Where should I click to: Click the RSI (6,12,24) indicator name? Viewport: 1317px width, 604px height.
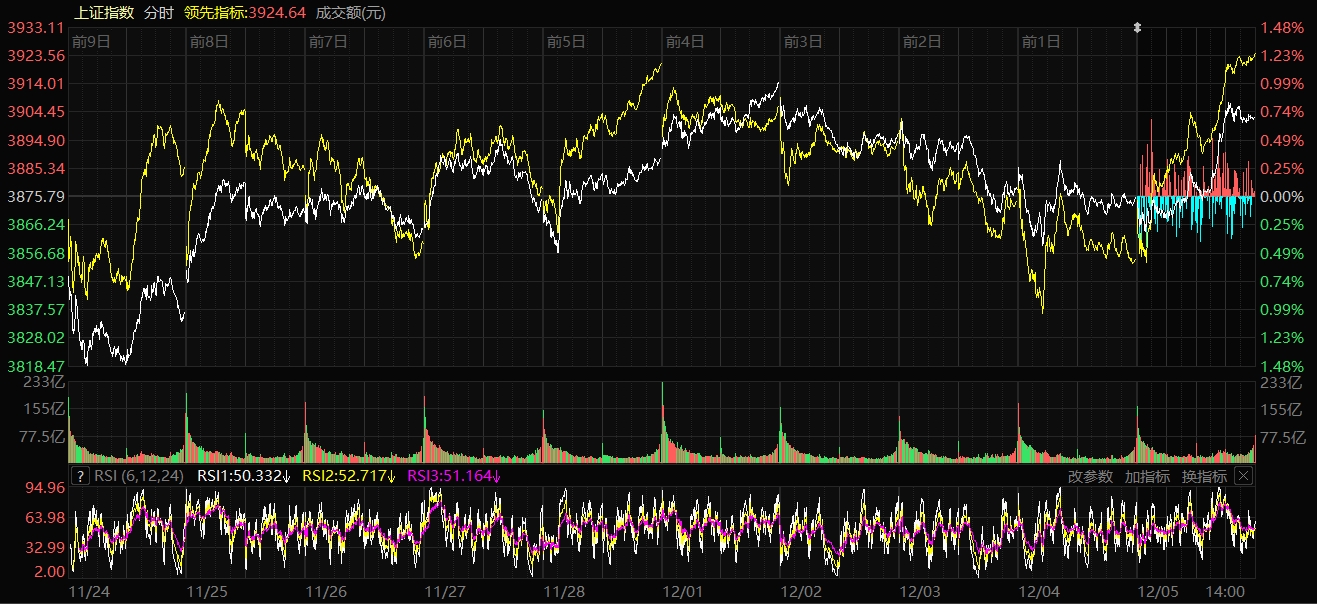[x=139, y=476]
